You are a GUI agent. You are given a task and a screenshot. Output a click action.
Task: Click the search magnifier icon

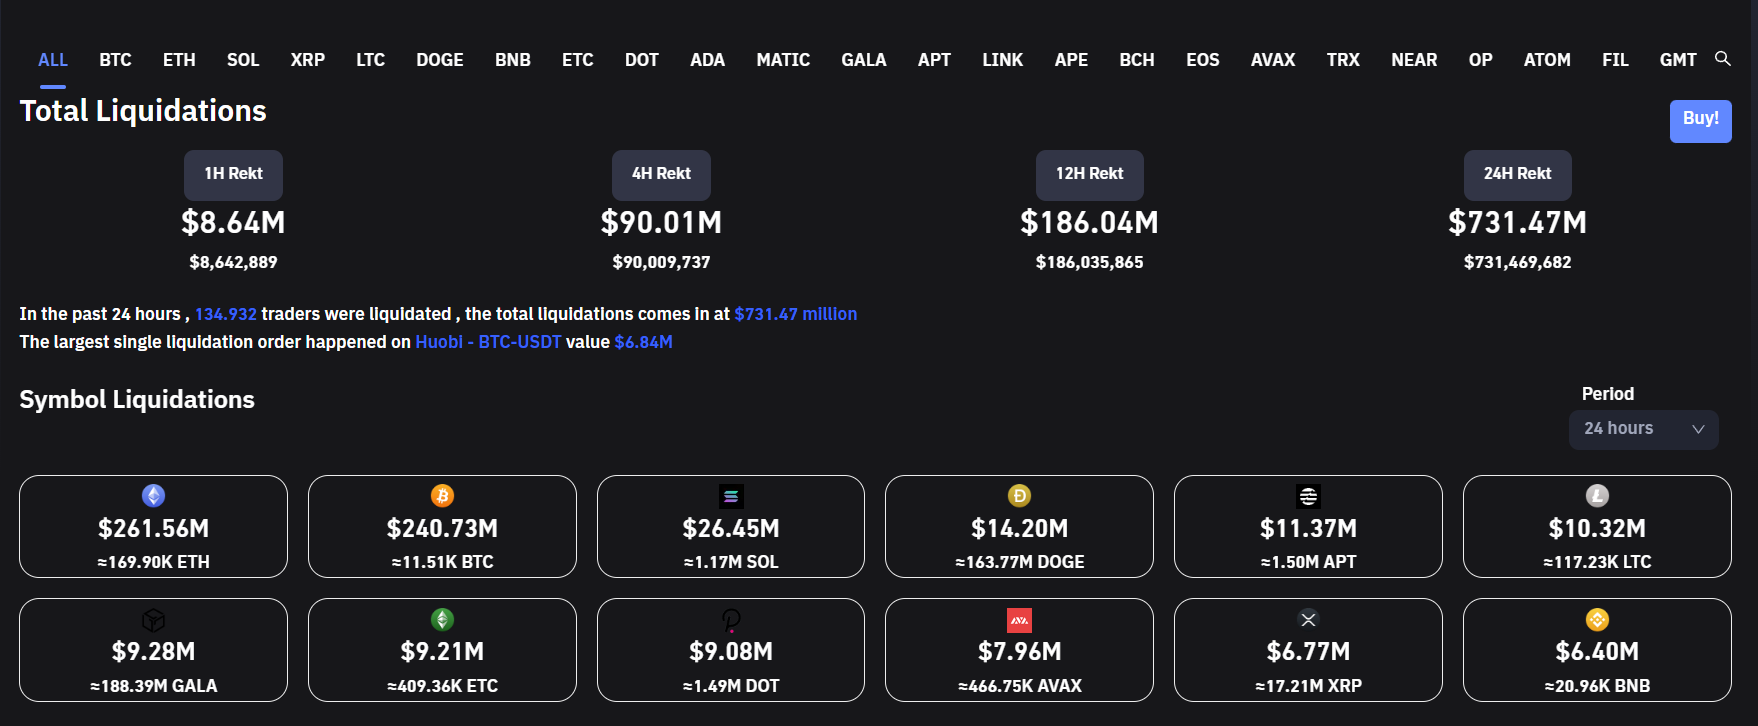click(x=1722, y=59)
